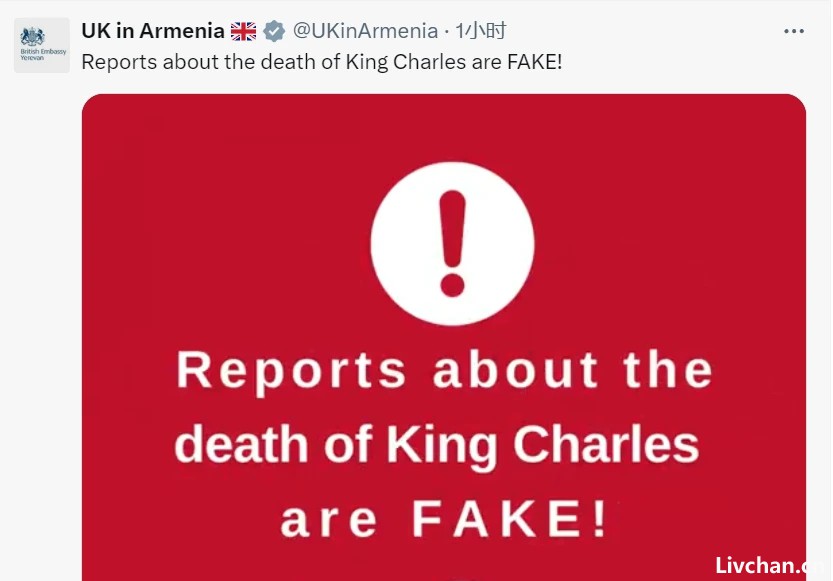Click "Reports about the" line in image
Image resolution: width=833 pixels, height=581 pixels.
pyautogui.click(x=444, y=370)
